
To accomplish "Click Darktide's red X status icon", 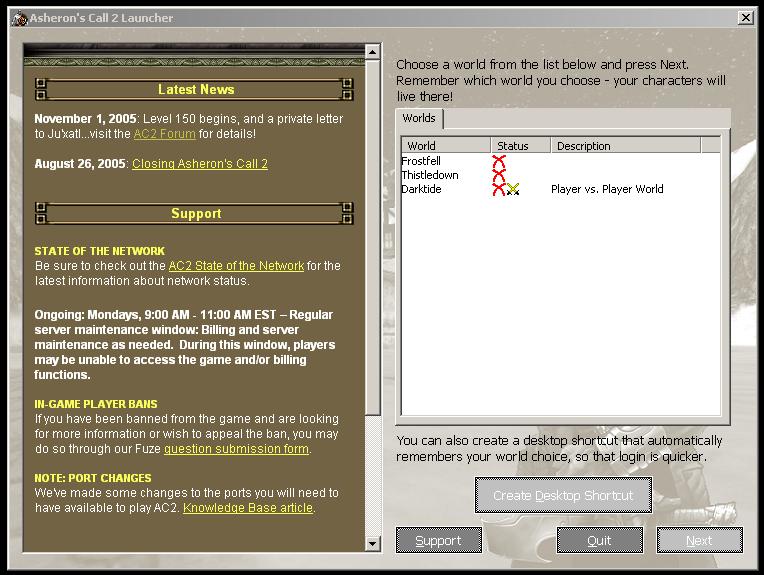I will pos(499,189).
